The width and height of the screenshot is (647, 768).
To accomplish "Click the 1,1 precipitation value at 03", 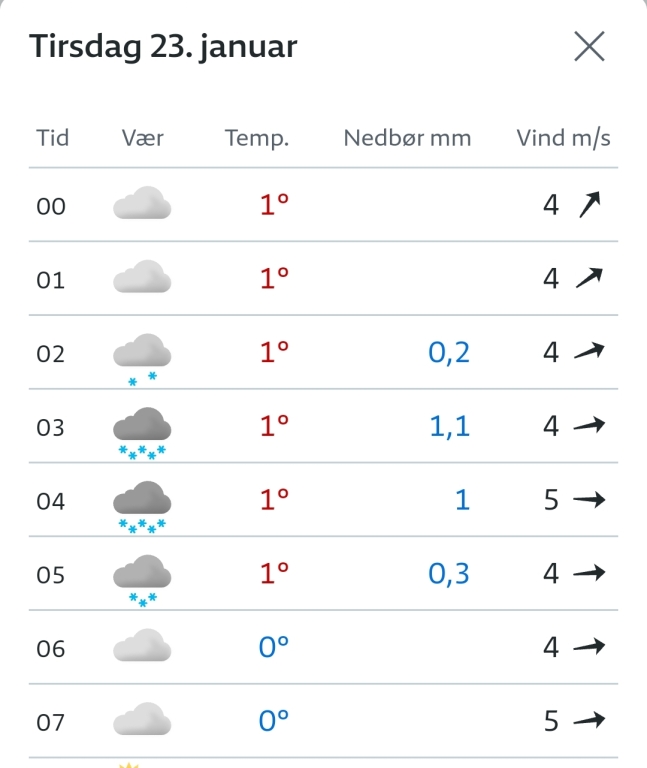I will (x=449, y=426).
